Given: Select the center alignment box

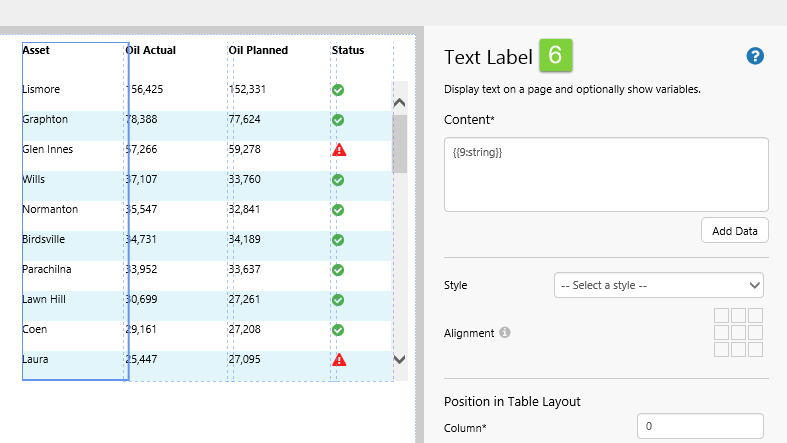Looking at the screenshot, I should click(738, 333).
